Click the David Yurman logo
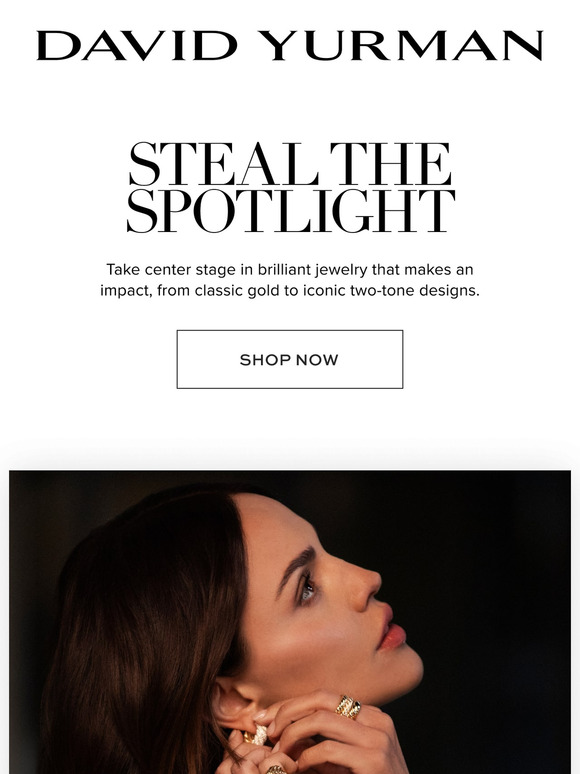 [x=290, y=45]
